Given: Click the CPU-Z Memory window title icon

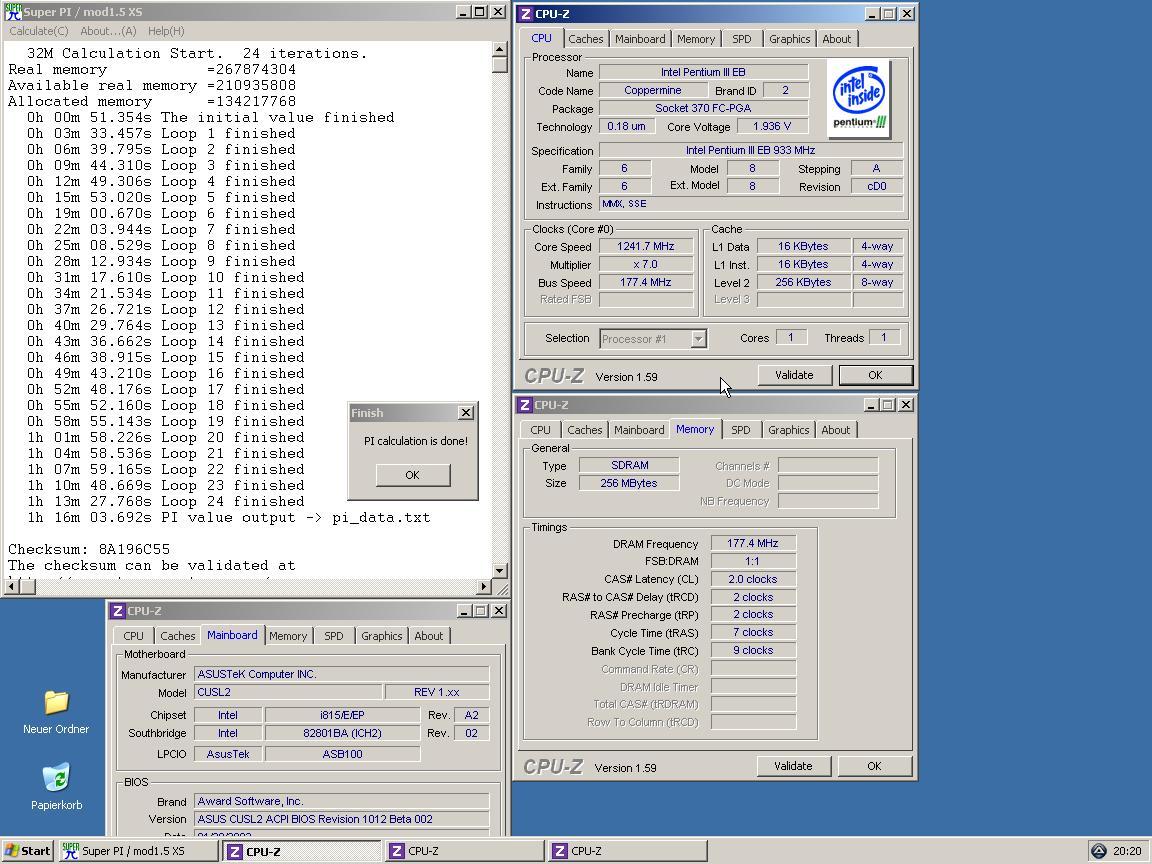Looking at the screenshot, I should pyautogui.click(x=524, y=405).
